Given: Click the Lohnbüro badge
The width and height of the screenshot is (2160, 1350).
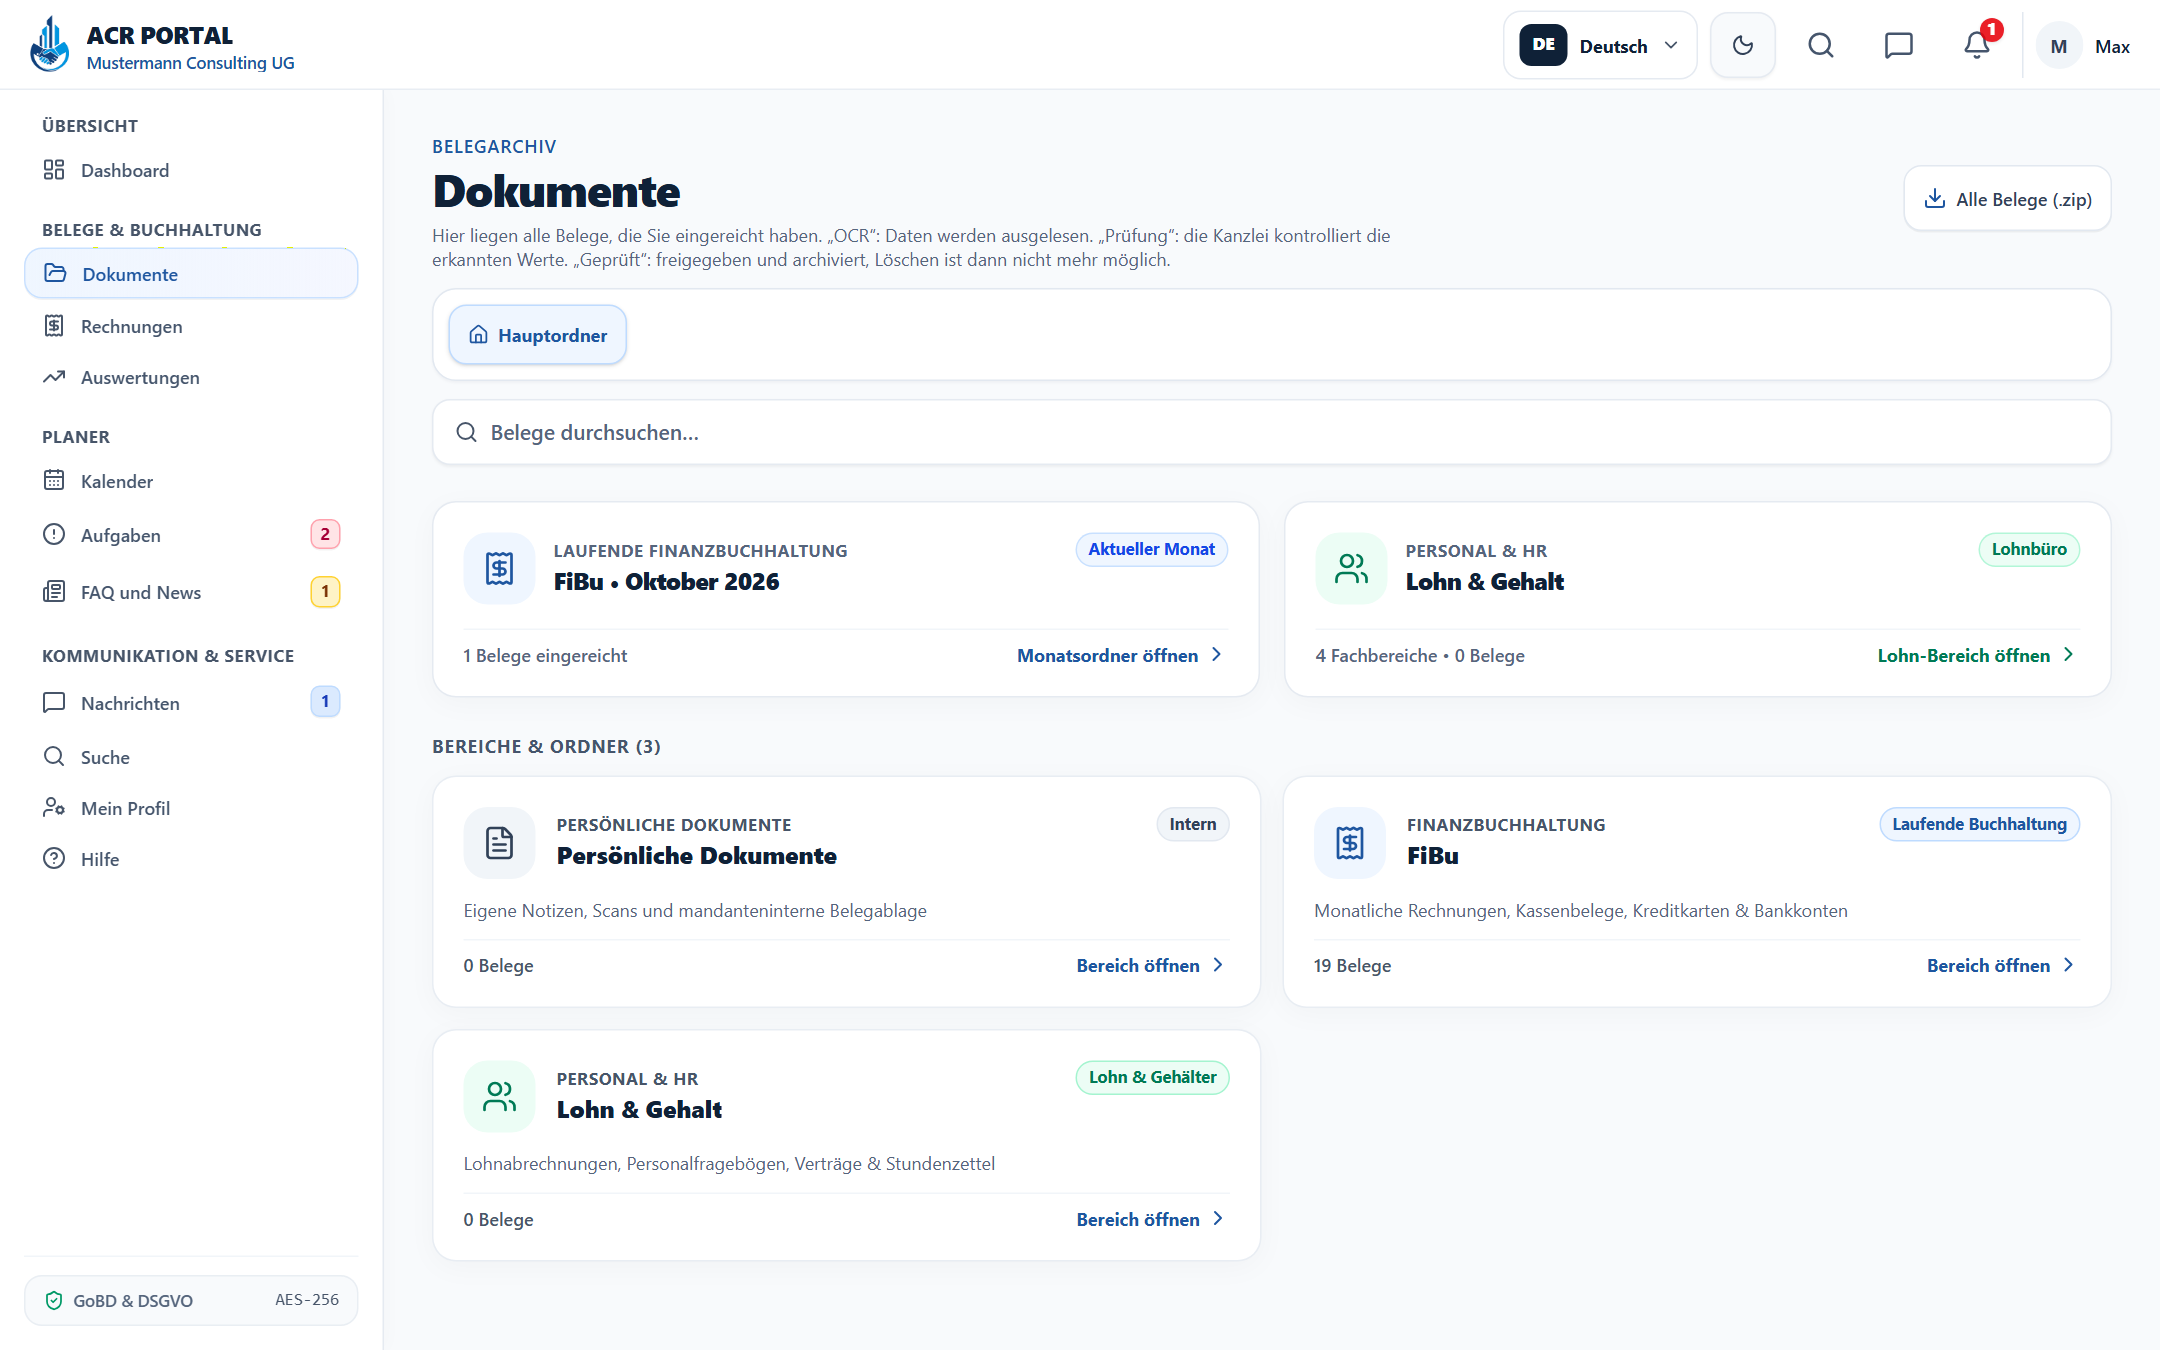Looking at the screenshot, I should point(2028,549).
